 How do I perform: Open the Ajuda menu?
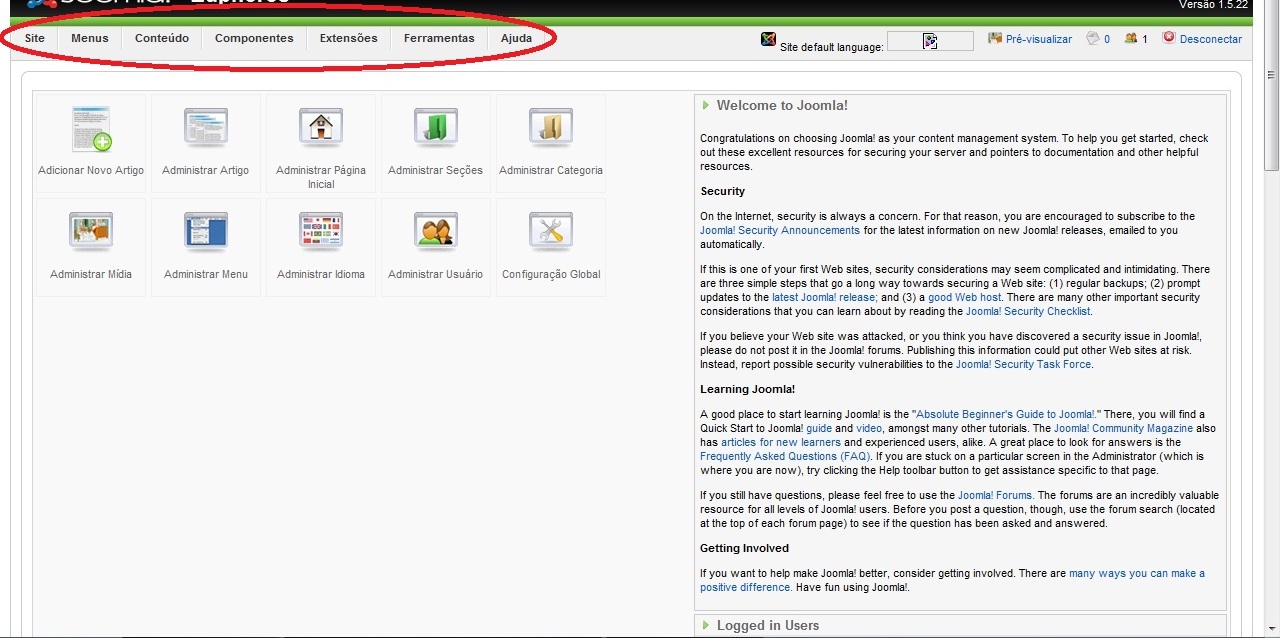coord(517,38)
